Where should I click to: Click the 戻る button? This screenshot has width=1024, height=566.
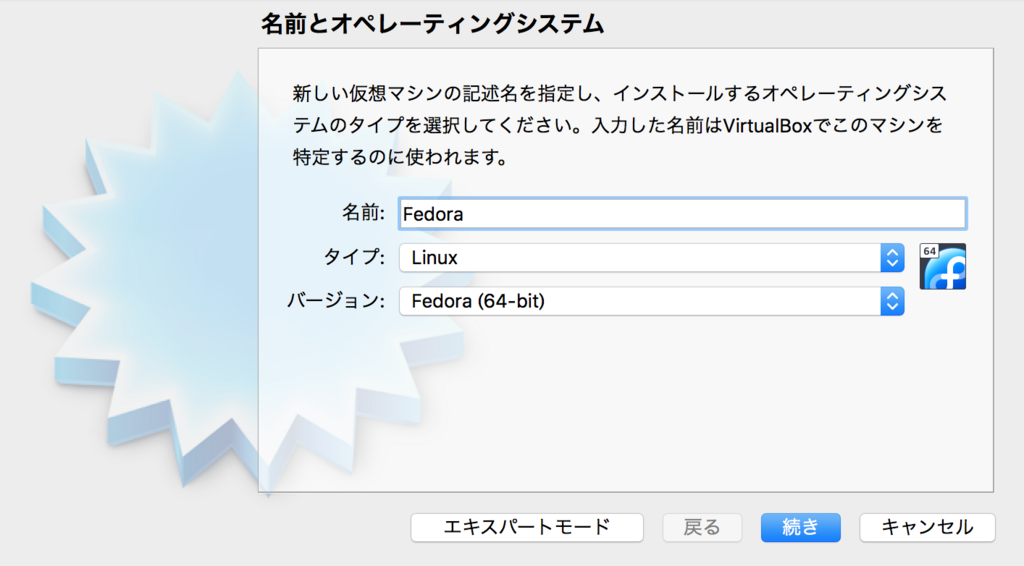tap(702, 527)
